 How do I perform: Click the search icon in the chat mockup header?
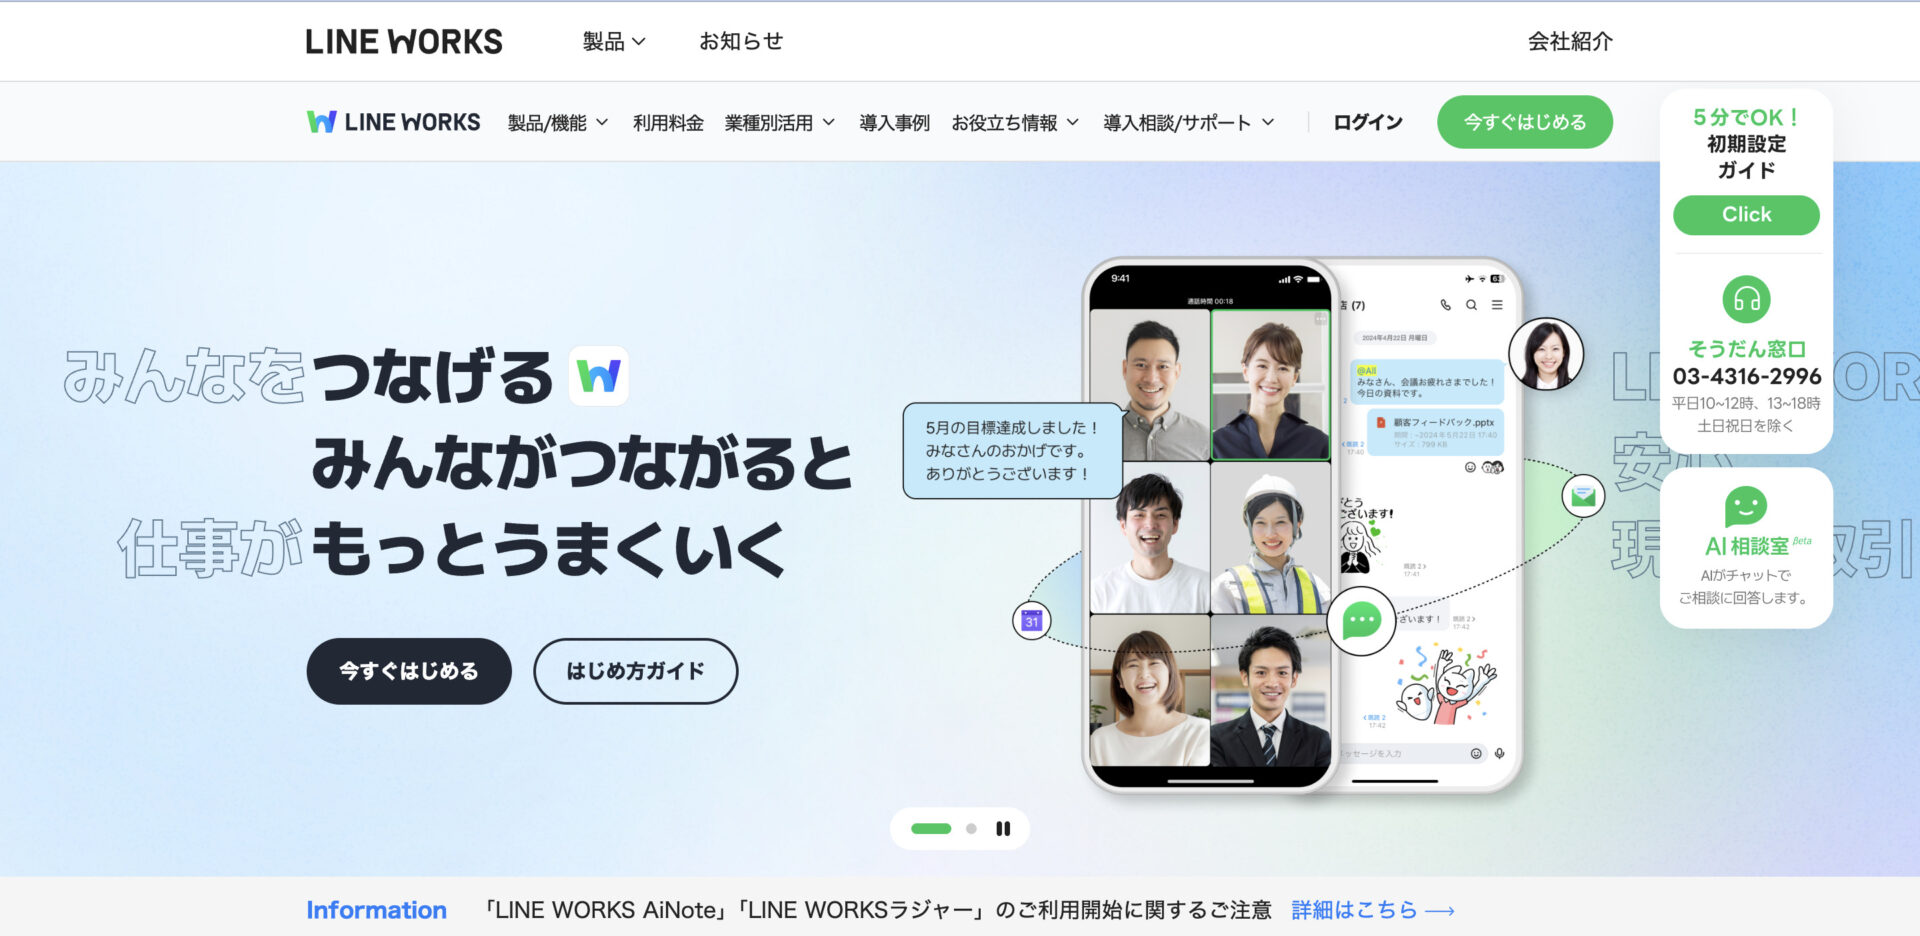click(x=1471, y=305)
